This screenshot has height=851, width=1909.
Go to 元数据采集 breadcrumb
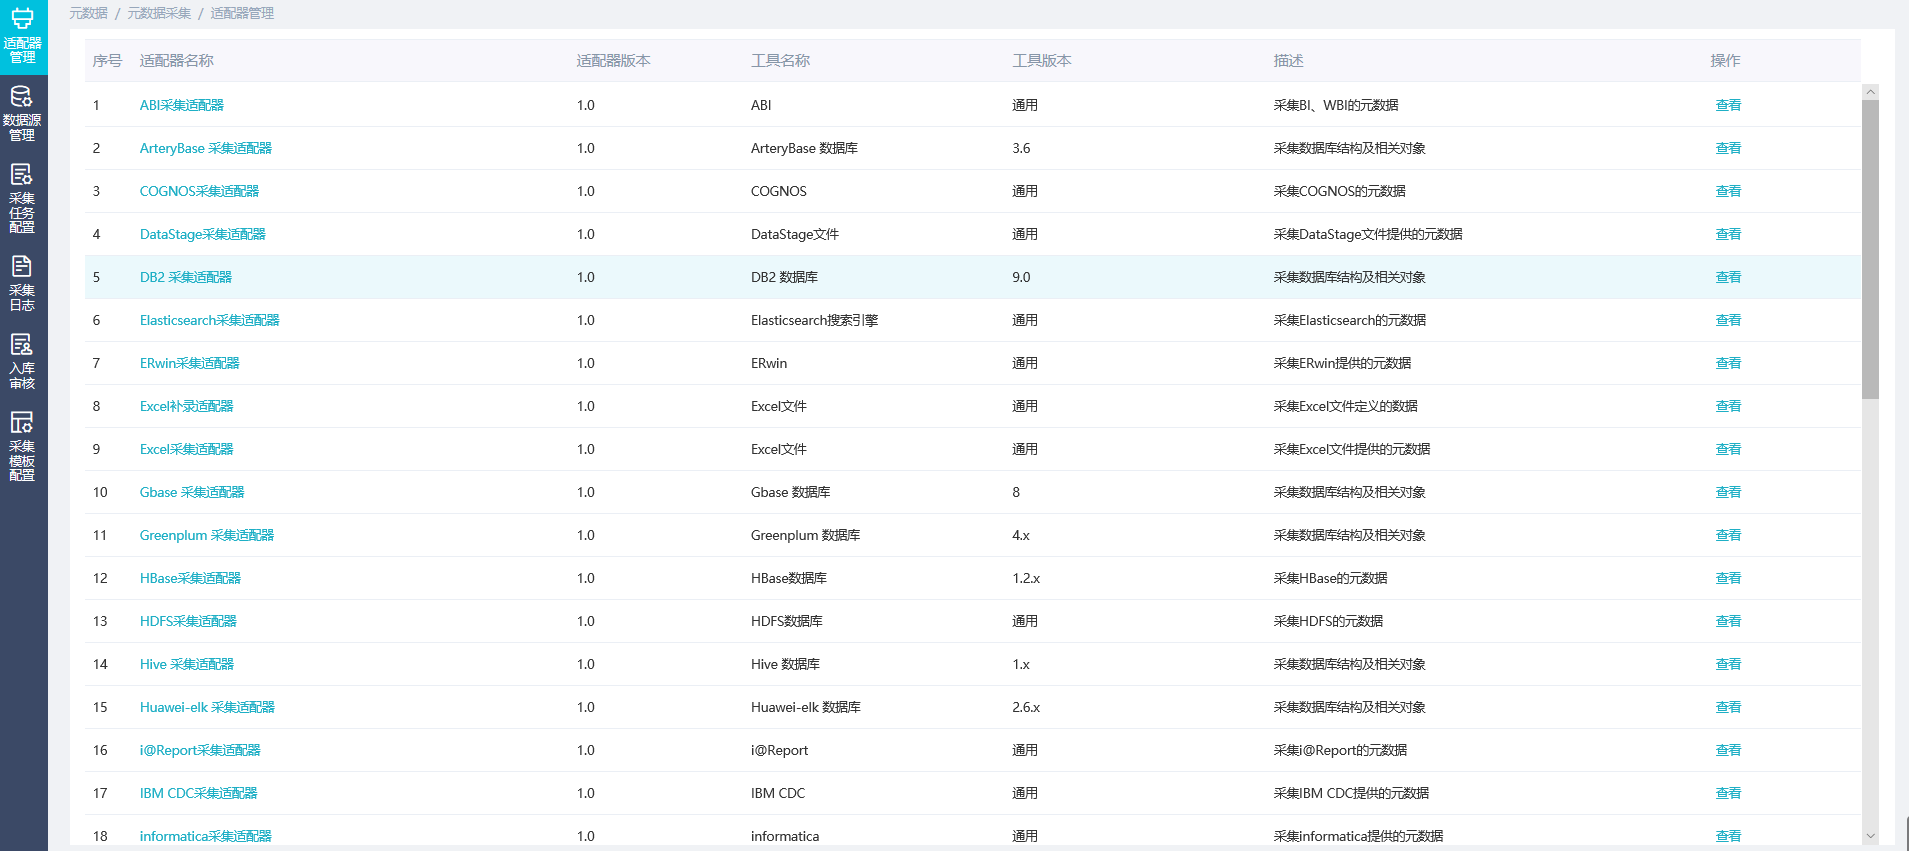[159, 13]
